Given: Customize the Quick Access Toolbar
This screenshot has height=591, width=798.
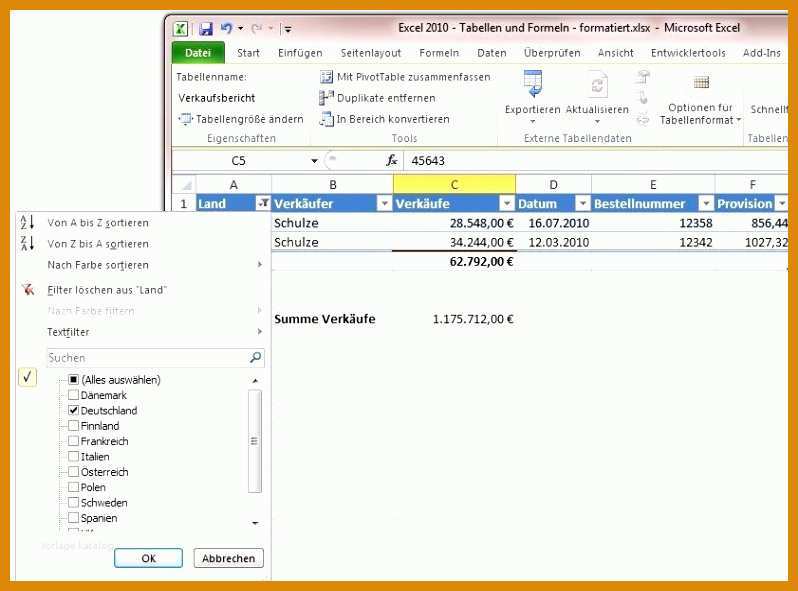Looking at the screenshot, I should pyautogui.click(x=288, y=29).
